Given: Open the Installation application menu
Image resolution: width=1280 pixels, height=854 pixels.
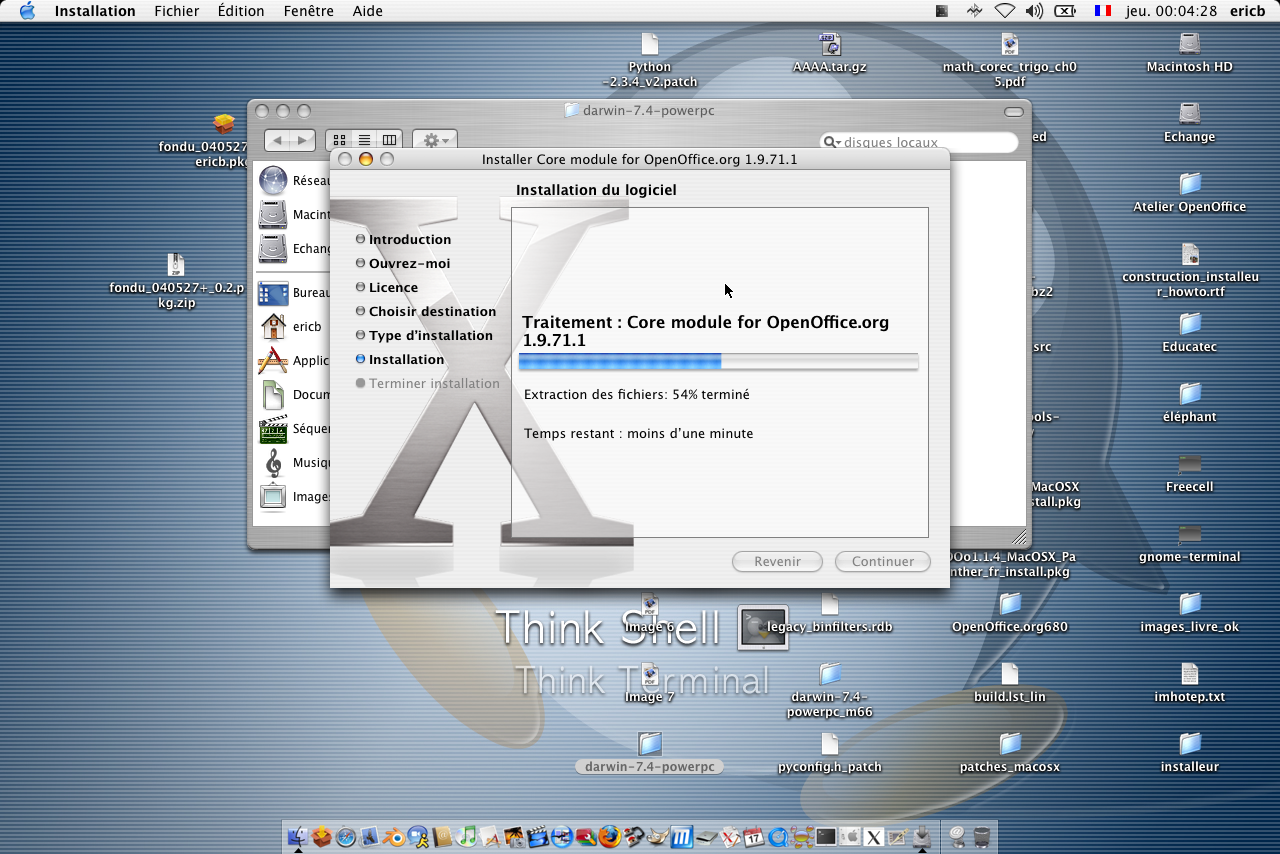Looking at the screenshot, I should click(95, 11).
